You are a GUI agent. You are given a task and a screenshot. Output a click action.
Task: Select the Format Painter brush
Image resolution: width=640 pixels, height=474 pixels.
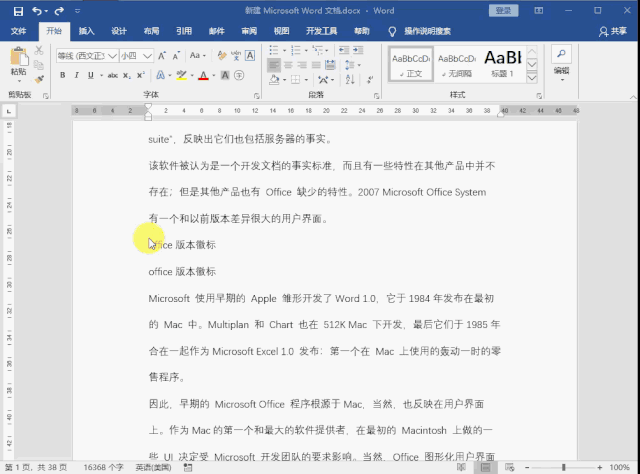click(x=39, y=79)
